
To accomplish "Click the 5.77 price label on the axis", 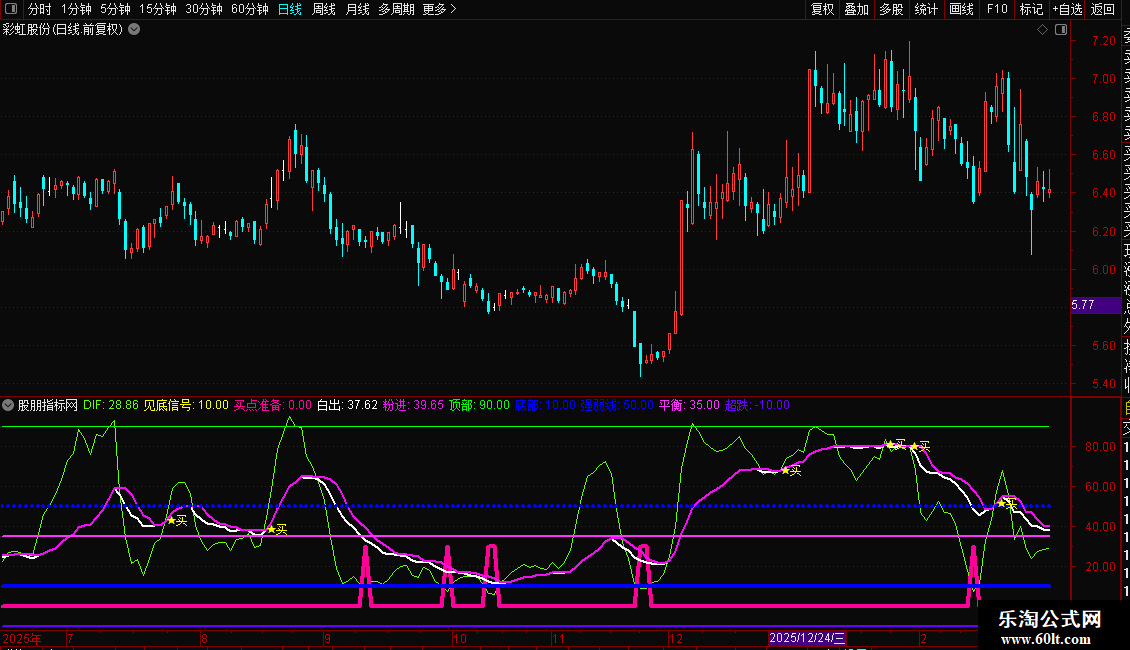I will [x=1082, y=304].
